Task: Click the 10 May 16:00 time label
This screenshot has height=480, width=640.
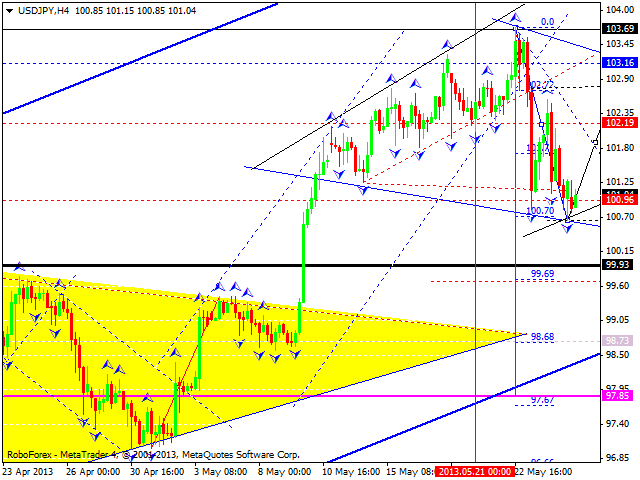Action: click(352, 472)
